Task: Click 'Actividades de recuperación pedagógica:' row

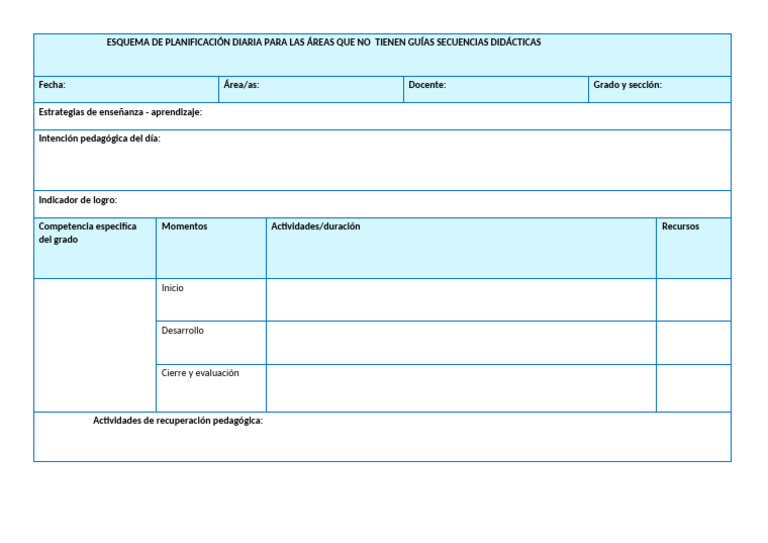Action: click(382, 436)
